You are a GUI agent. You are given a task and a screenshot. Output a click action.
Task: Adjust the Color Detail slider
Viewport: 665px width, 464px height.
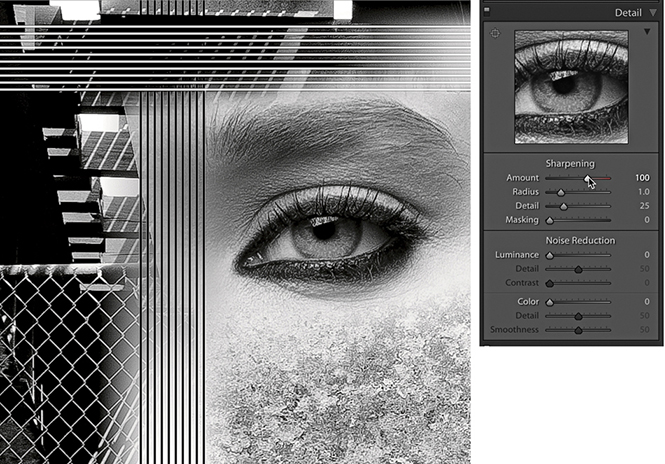(578, 316)
